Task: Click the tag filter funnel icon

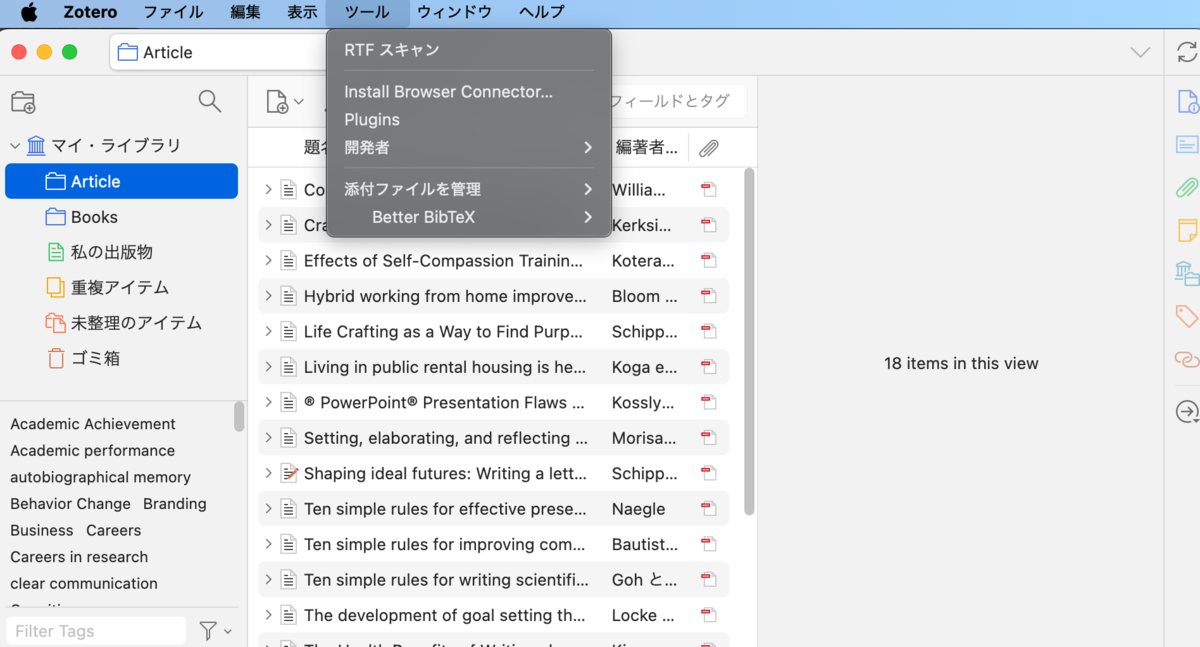Action: point(208,631)
